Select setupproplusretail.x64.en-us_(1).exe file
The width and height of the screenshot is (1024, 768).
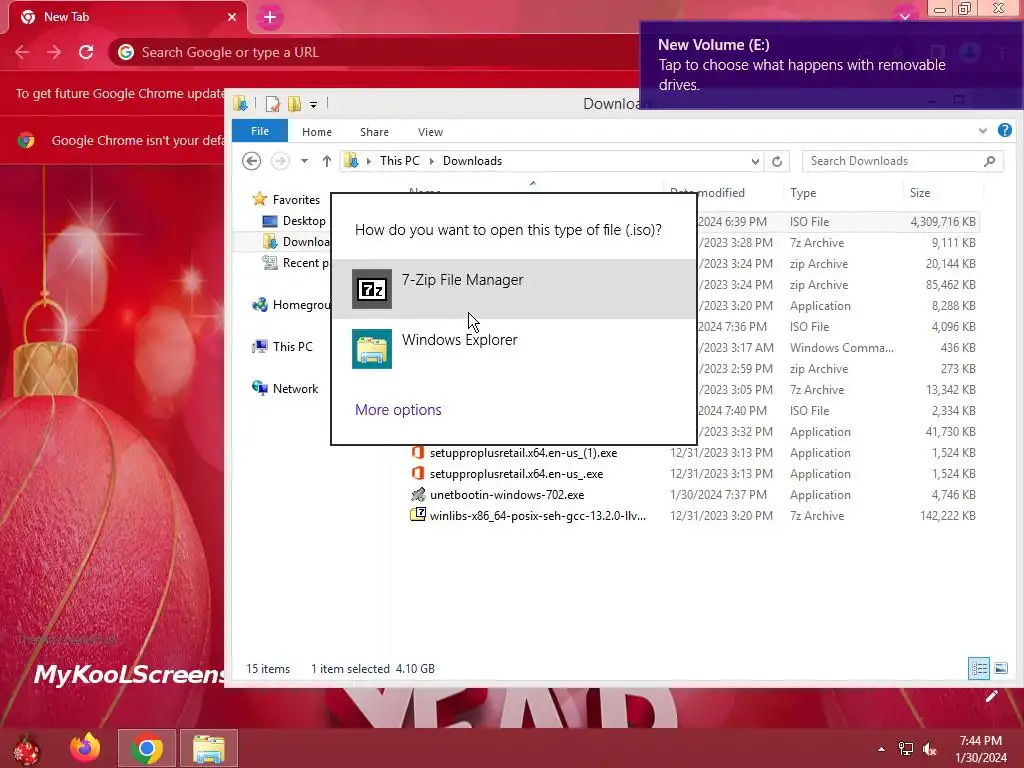[522, 453]
